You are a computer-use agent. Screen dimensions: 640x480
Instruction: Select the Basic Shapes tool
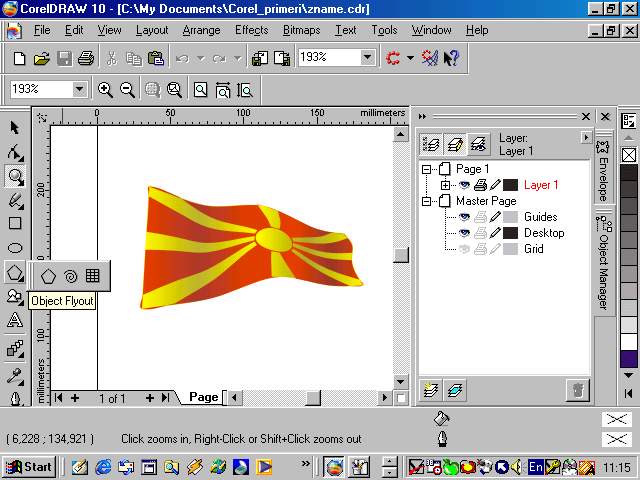click(x=15, y=297)
